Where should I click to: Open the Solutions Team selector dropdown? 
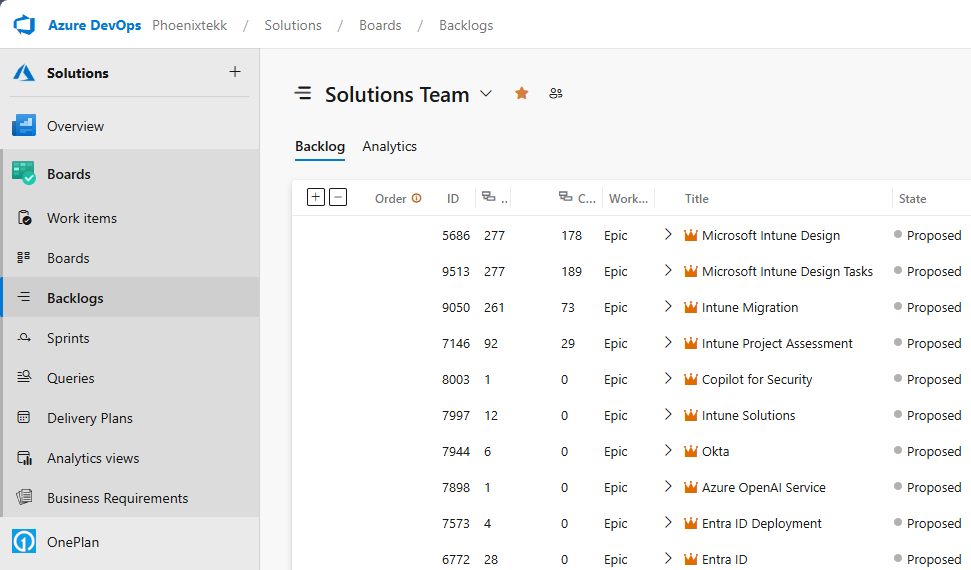tap(486, 94)
